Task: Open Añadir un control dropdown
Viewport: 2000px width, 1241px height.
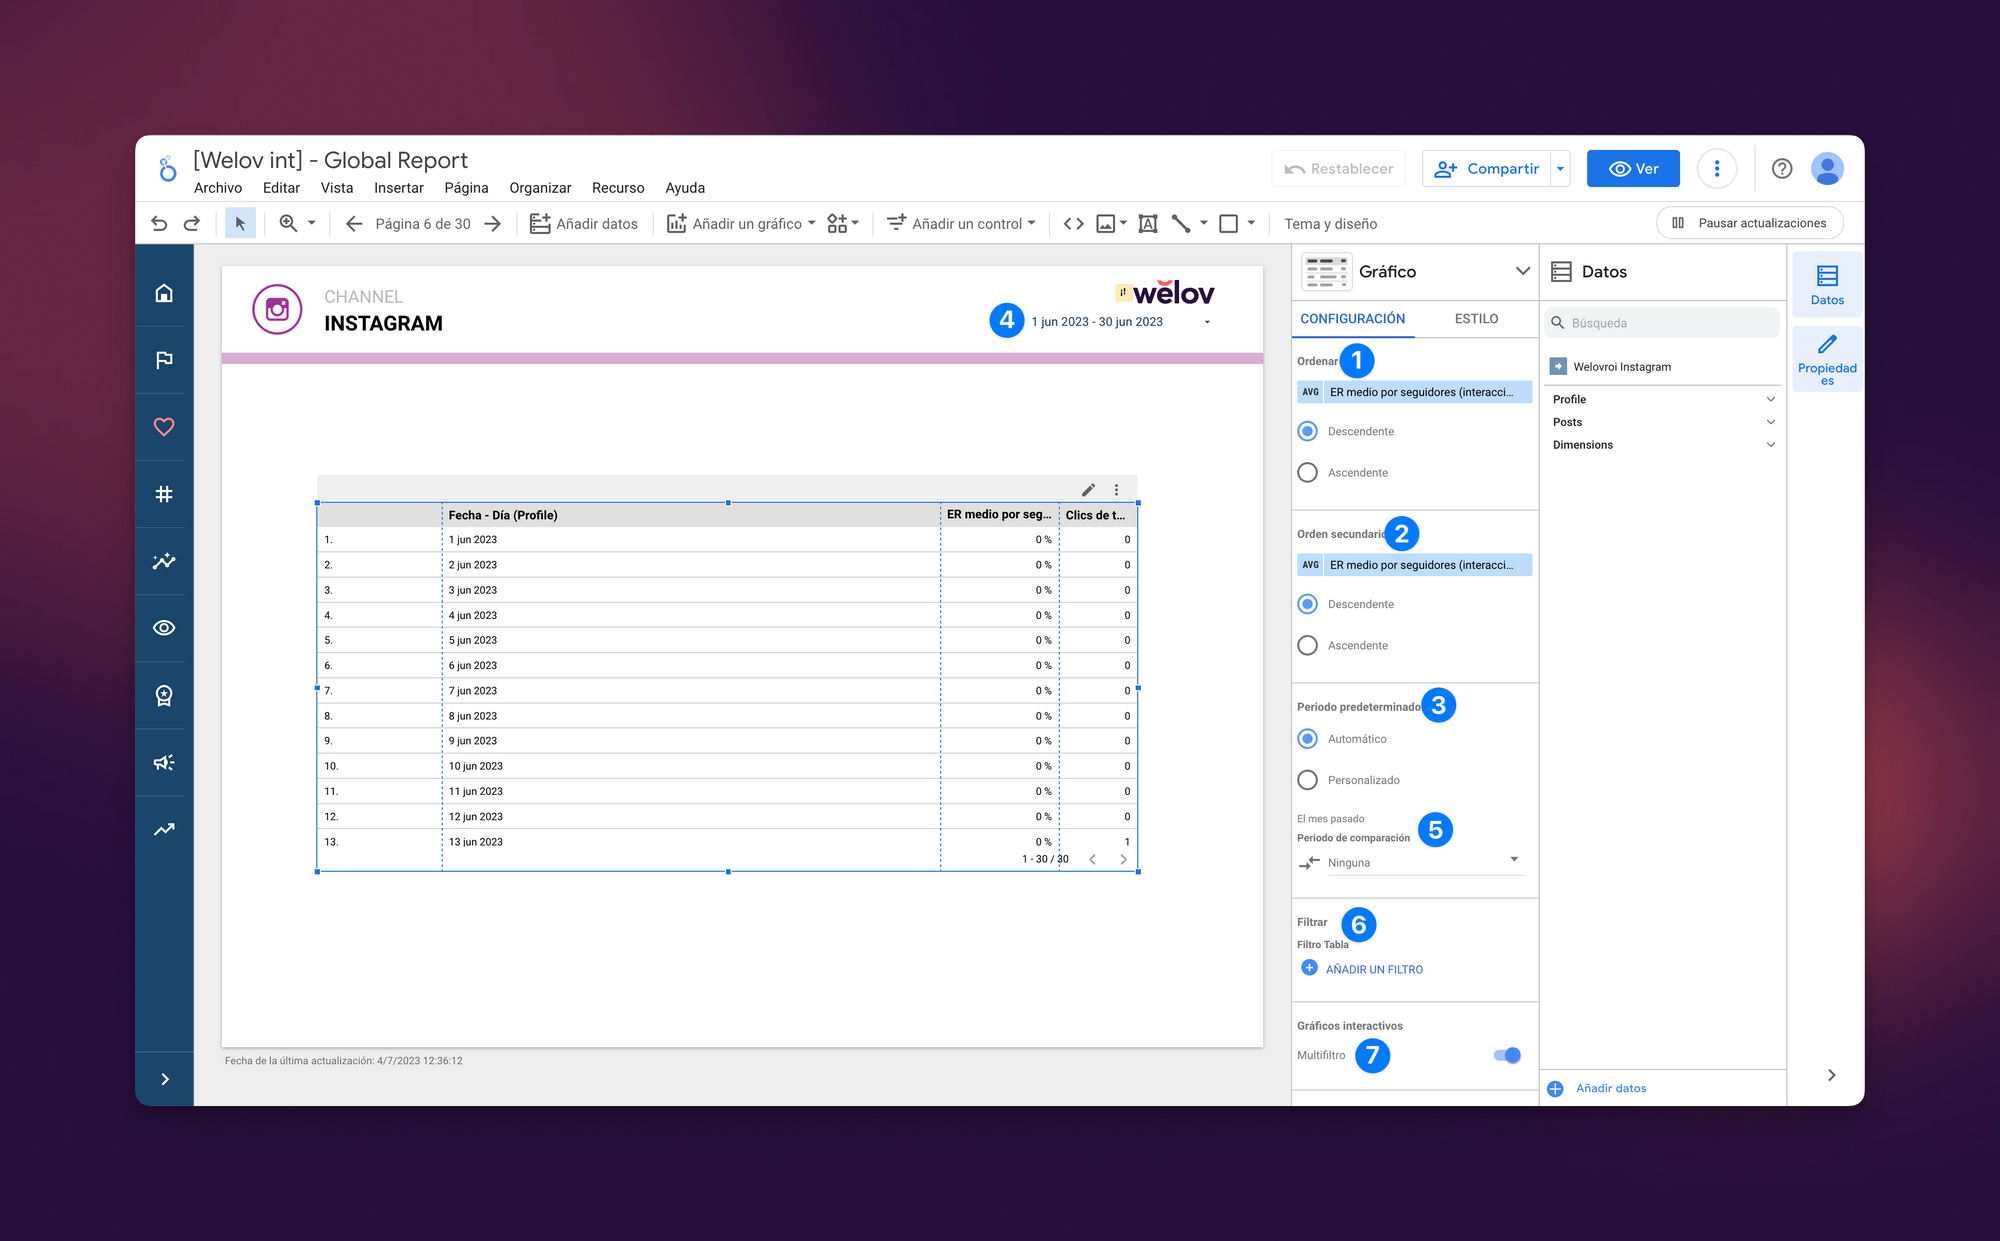Action: click(x=961, y=224)
